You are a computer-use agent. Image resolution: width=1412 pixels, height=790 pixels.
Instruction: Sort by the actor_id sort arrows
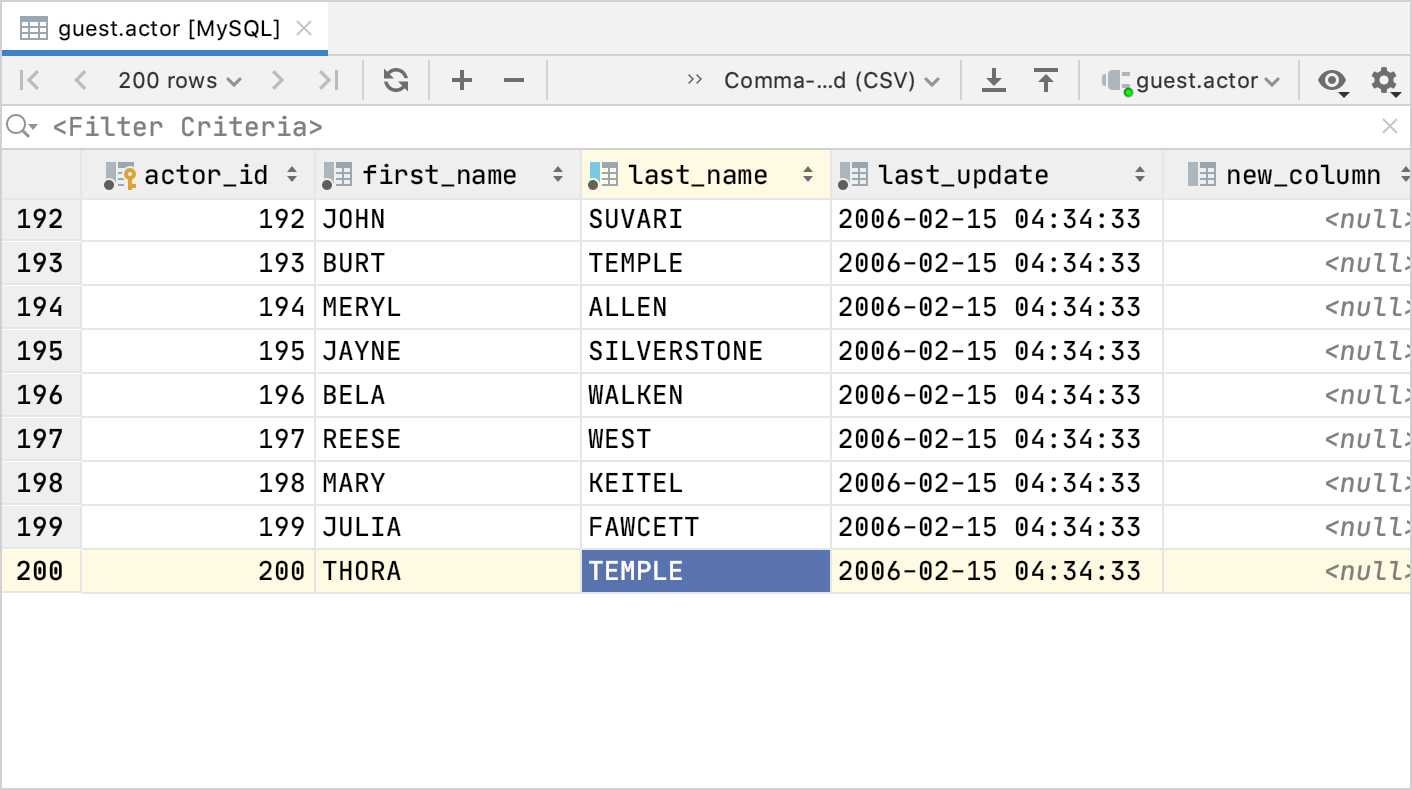(x=292, y=175)
